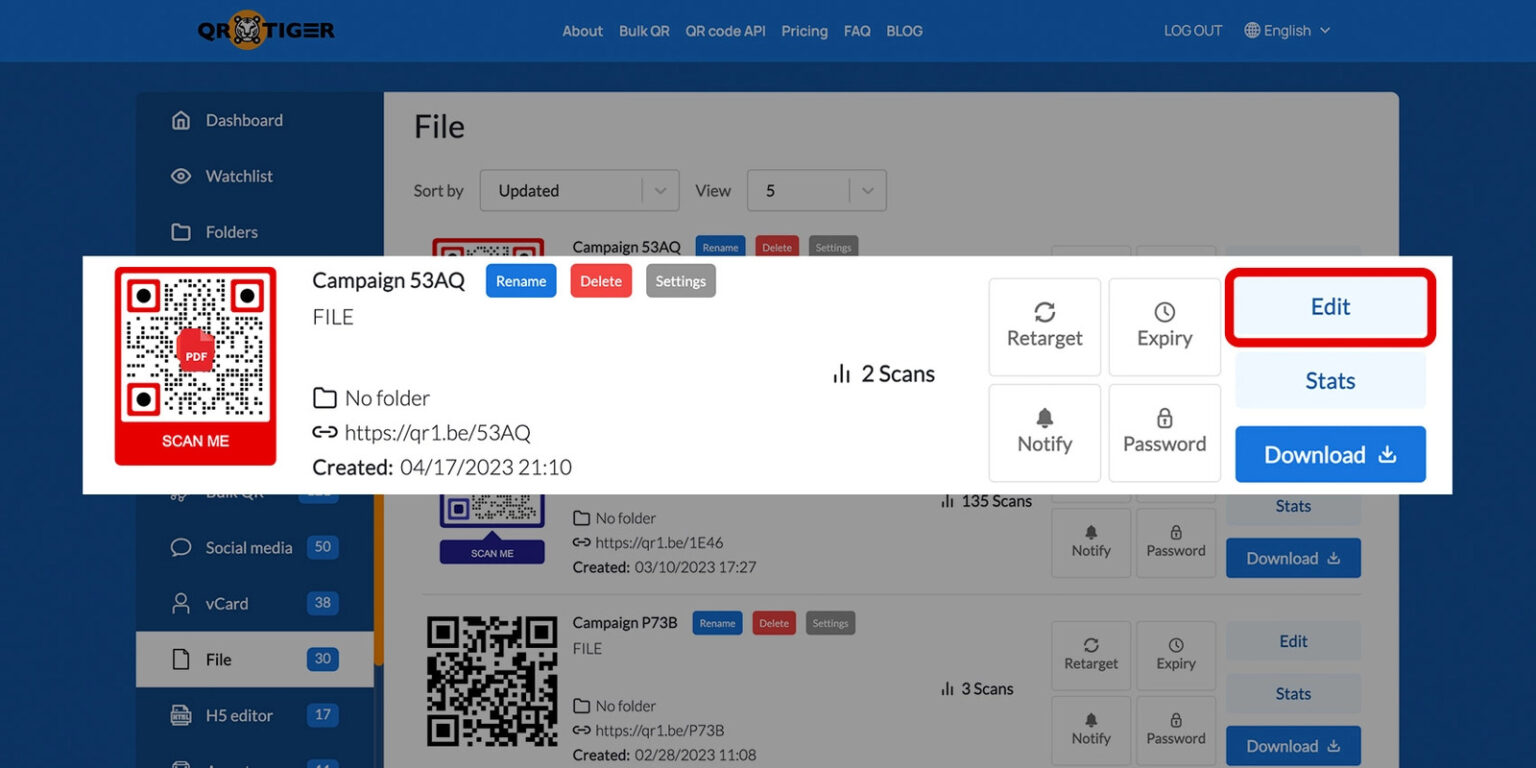Click Password for Campaign P73B
Image resolution: width=1536 pixels, height=768 pixels.
1176,730
